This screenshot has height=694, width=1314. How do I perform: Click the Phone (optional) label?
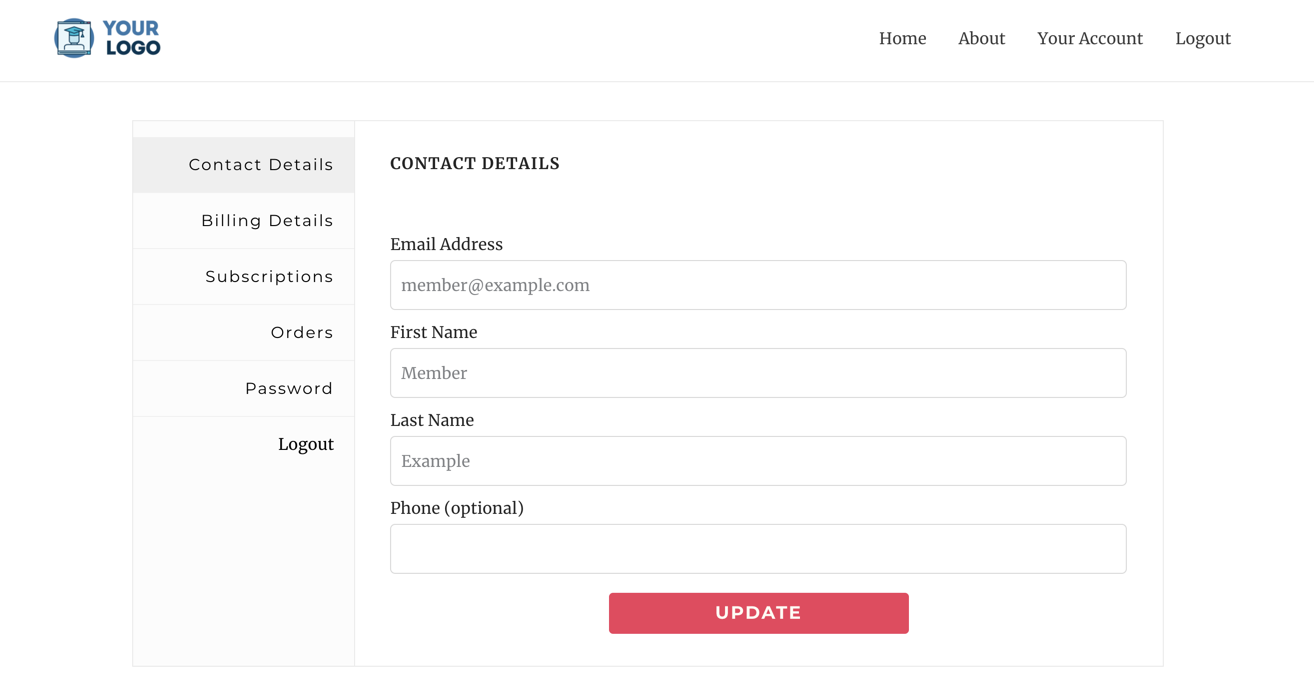click(457, 508)
